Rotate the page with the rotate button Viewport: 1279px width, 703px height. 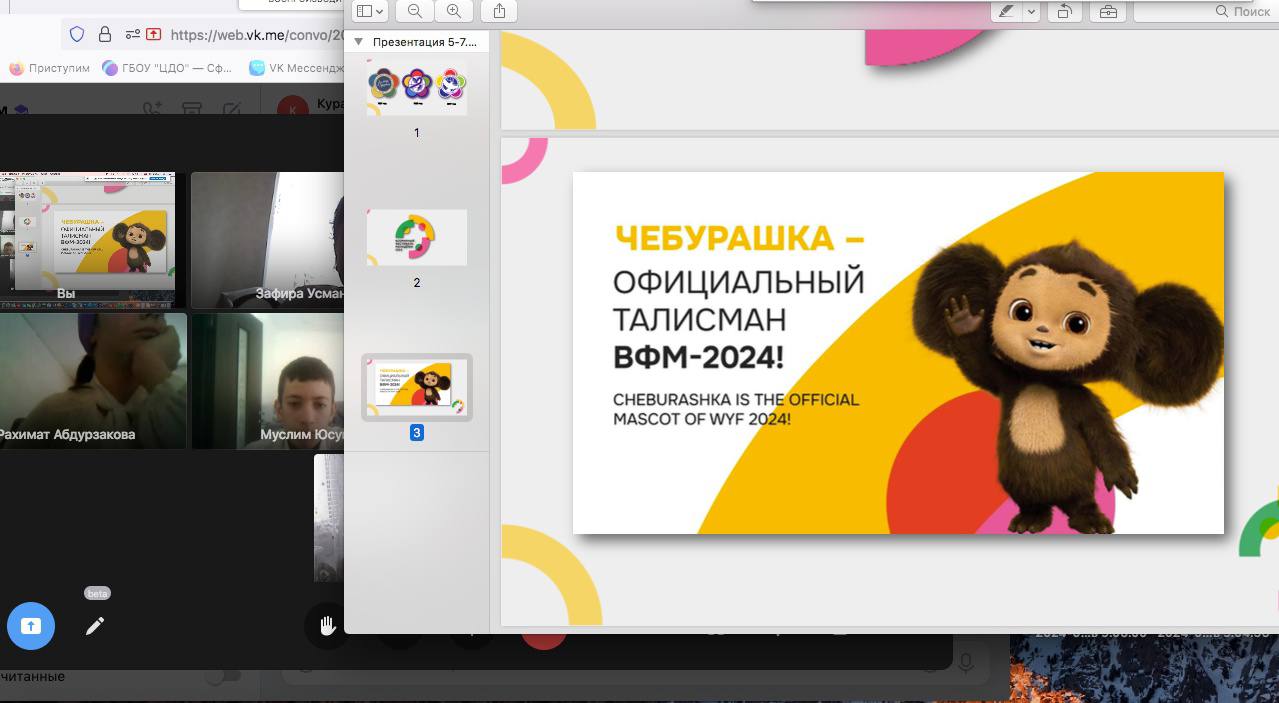1065,11
